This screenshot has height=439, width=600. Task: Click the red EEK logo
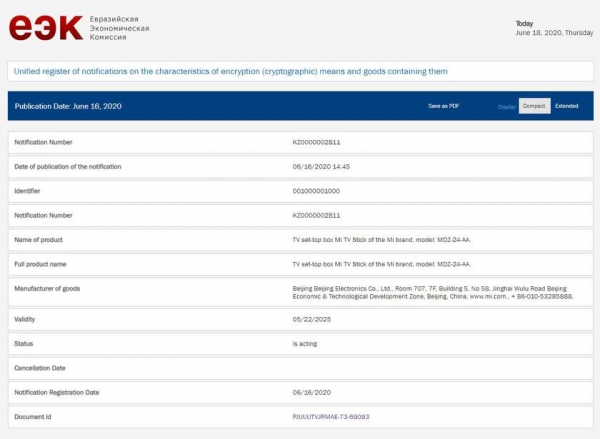[46, 28]
